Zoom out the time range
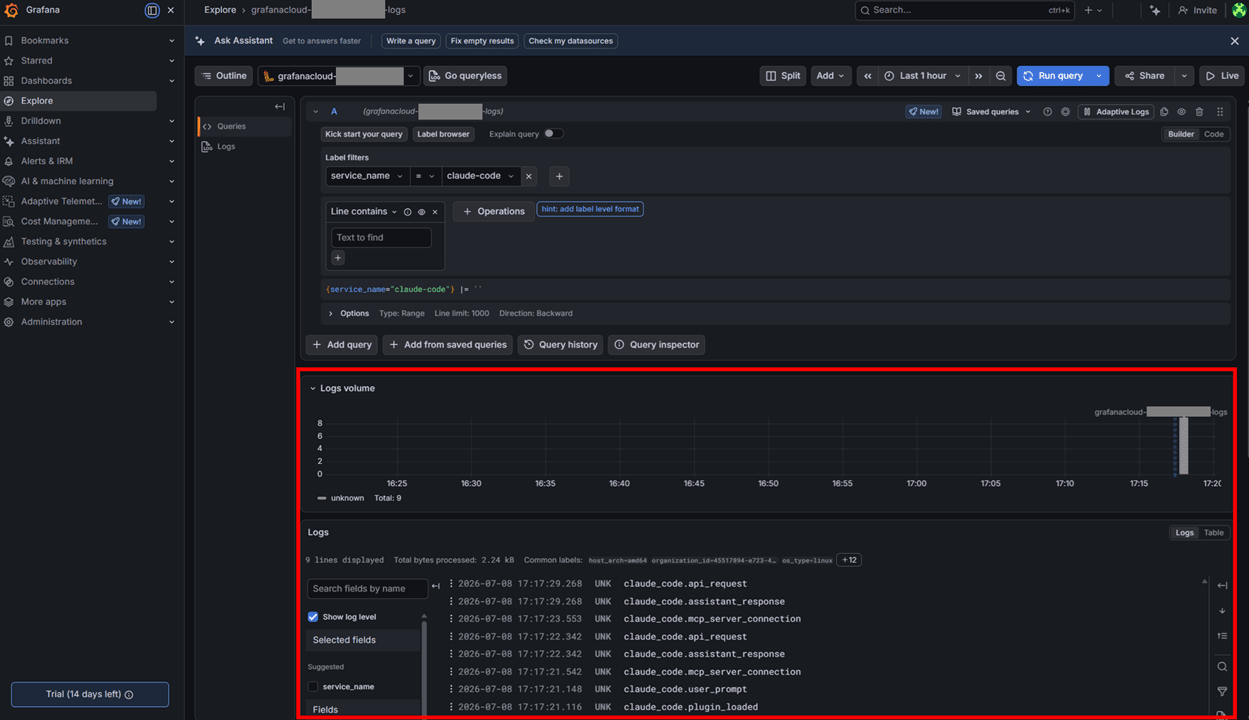 1000,76
